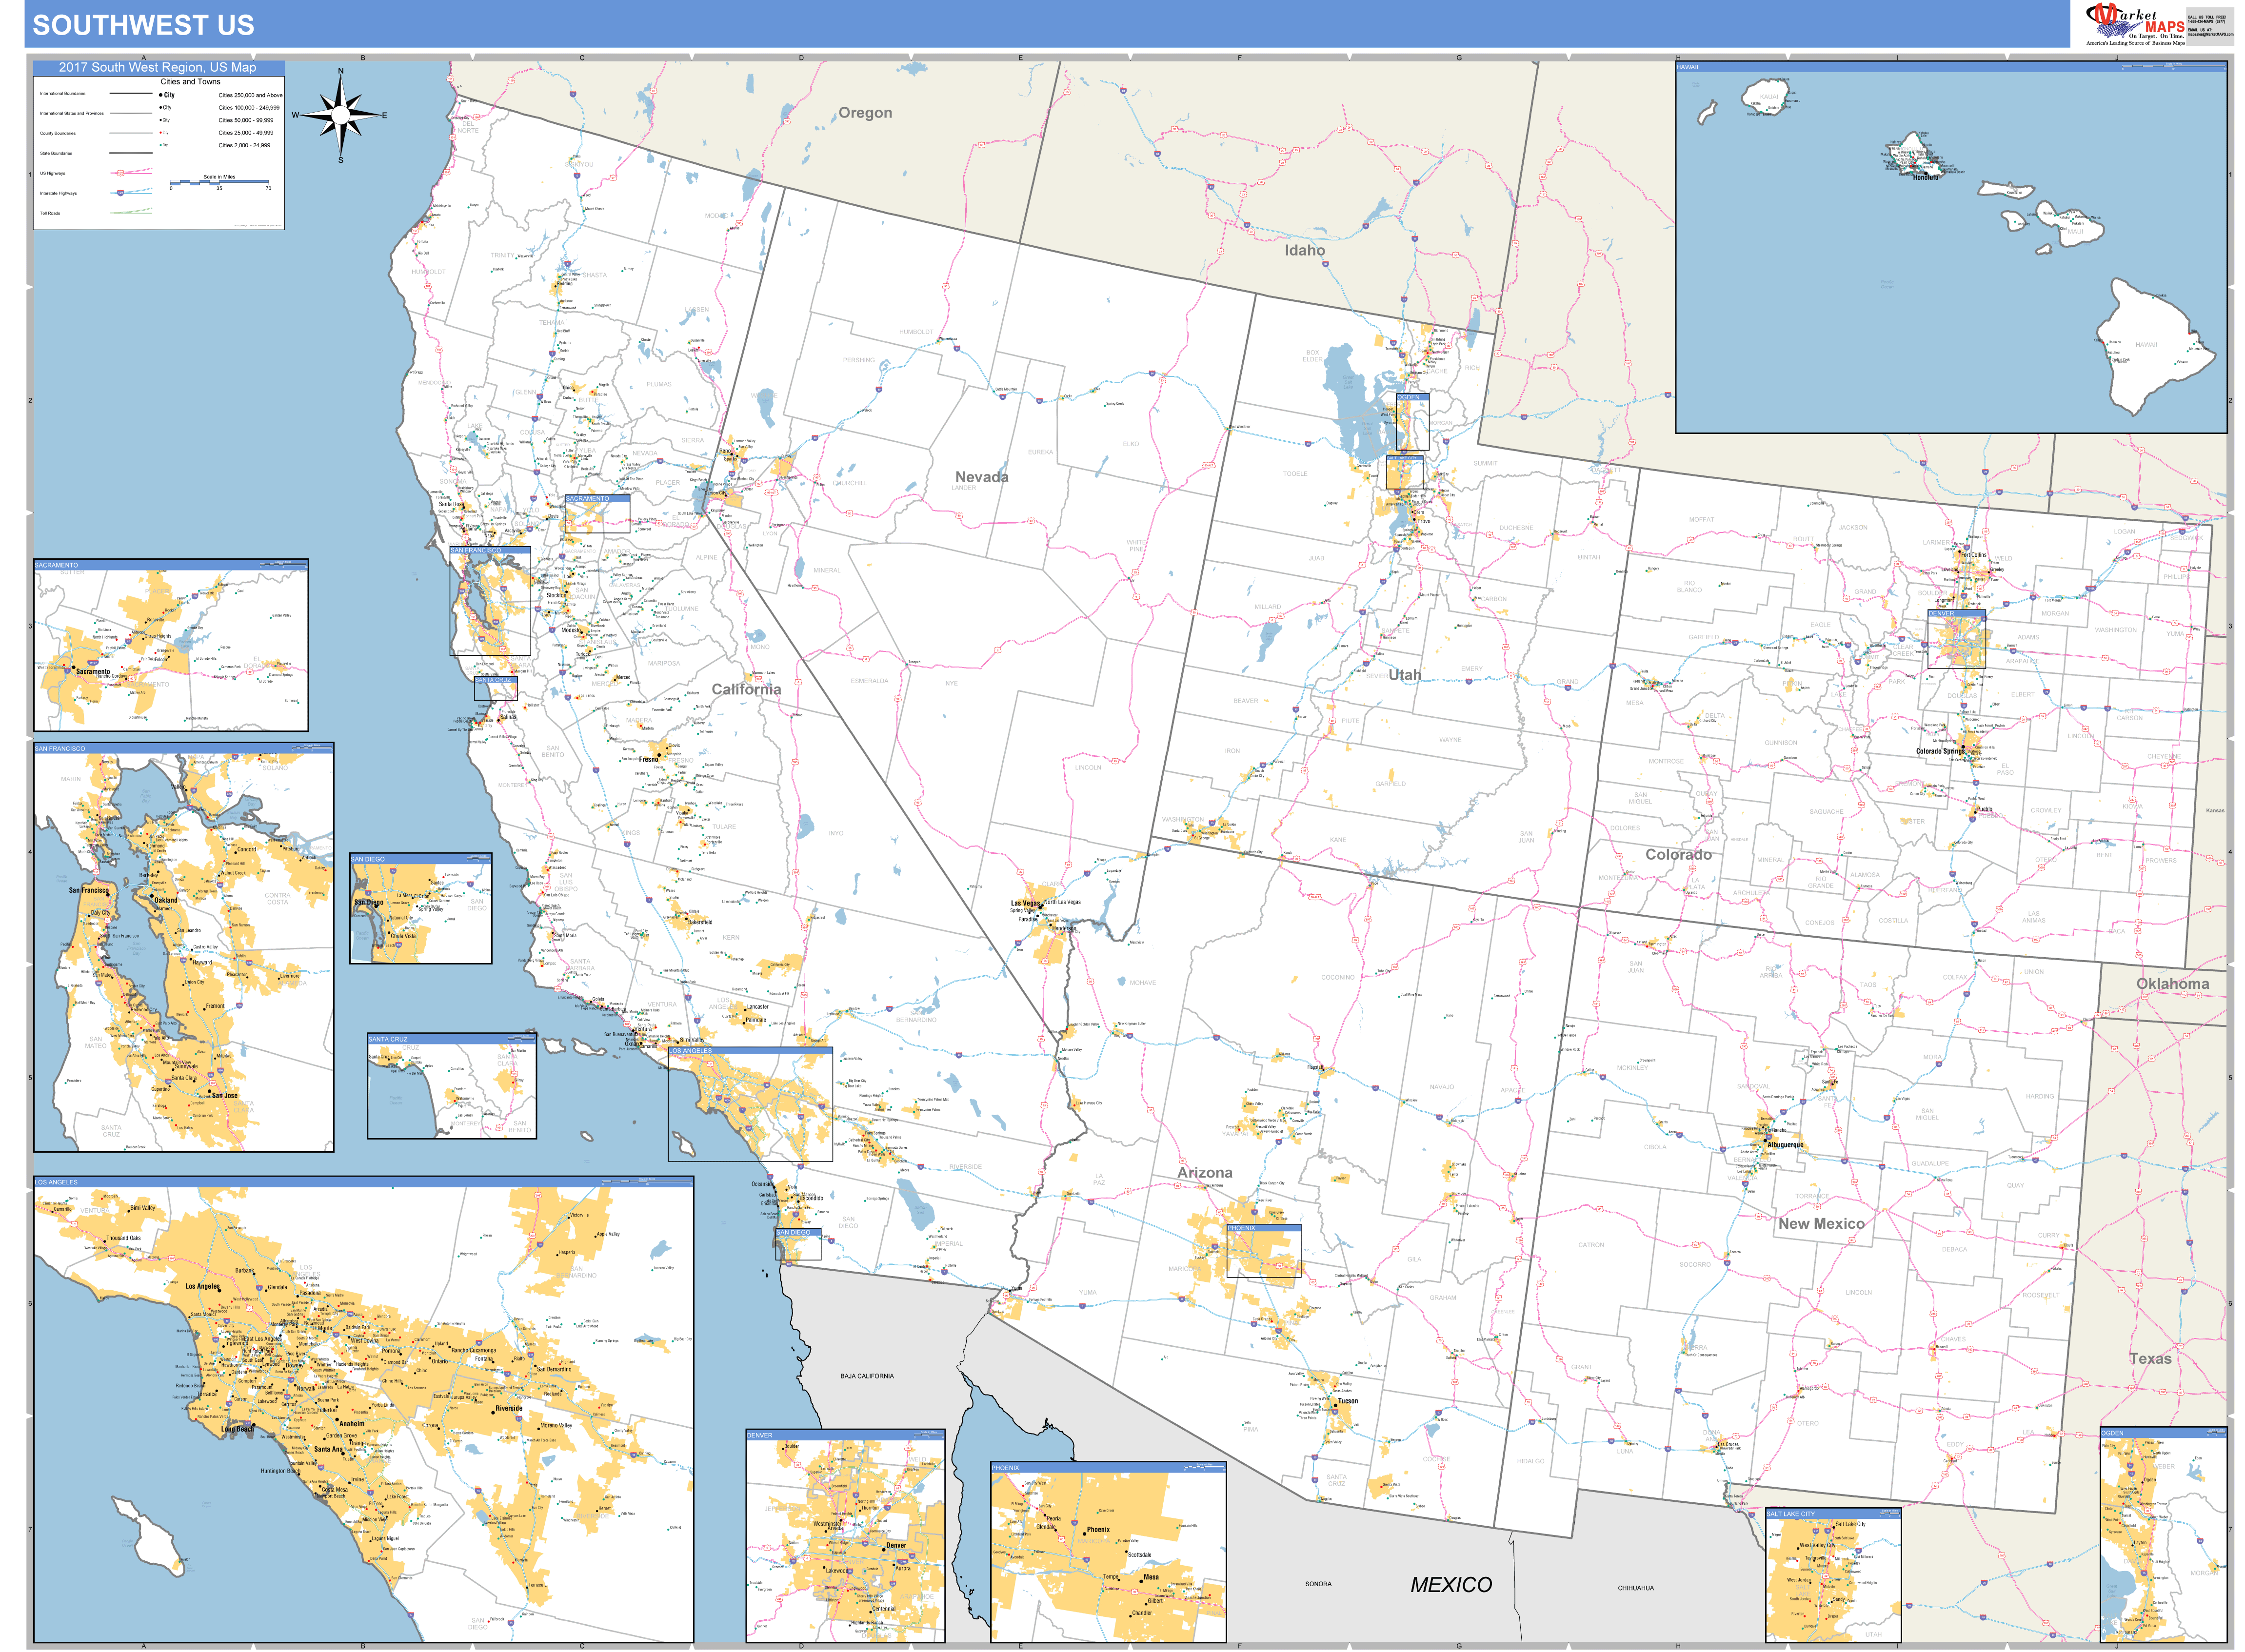The width and height of the screenshot is (2245, 1652).
Task: Click the 'Scale in Miles' bar
Action: [219, 182]
